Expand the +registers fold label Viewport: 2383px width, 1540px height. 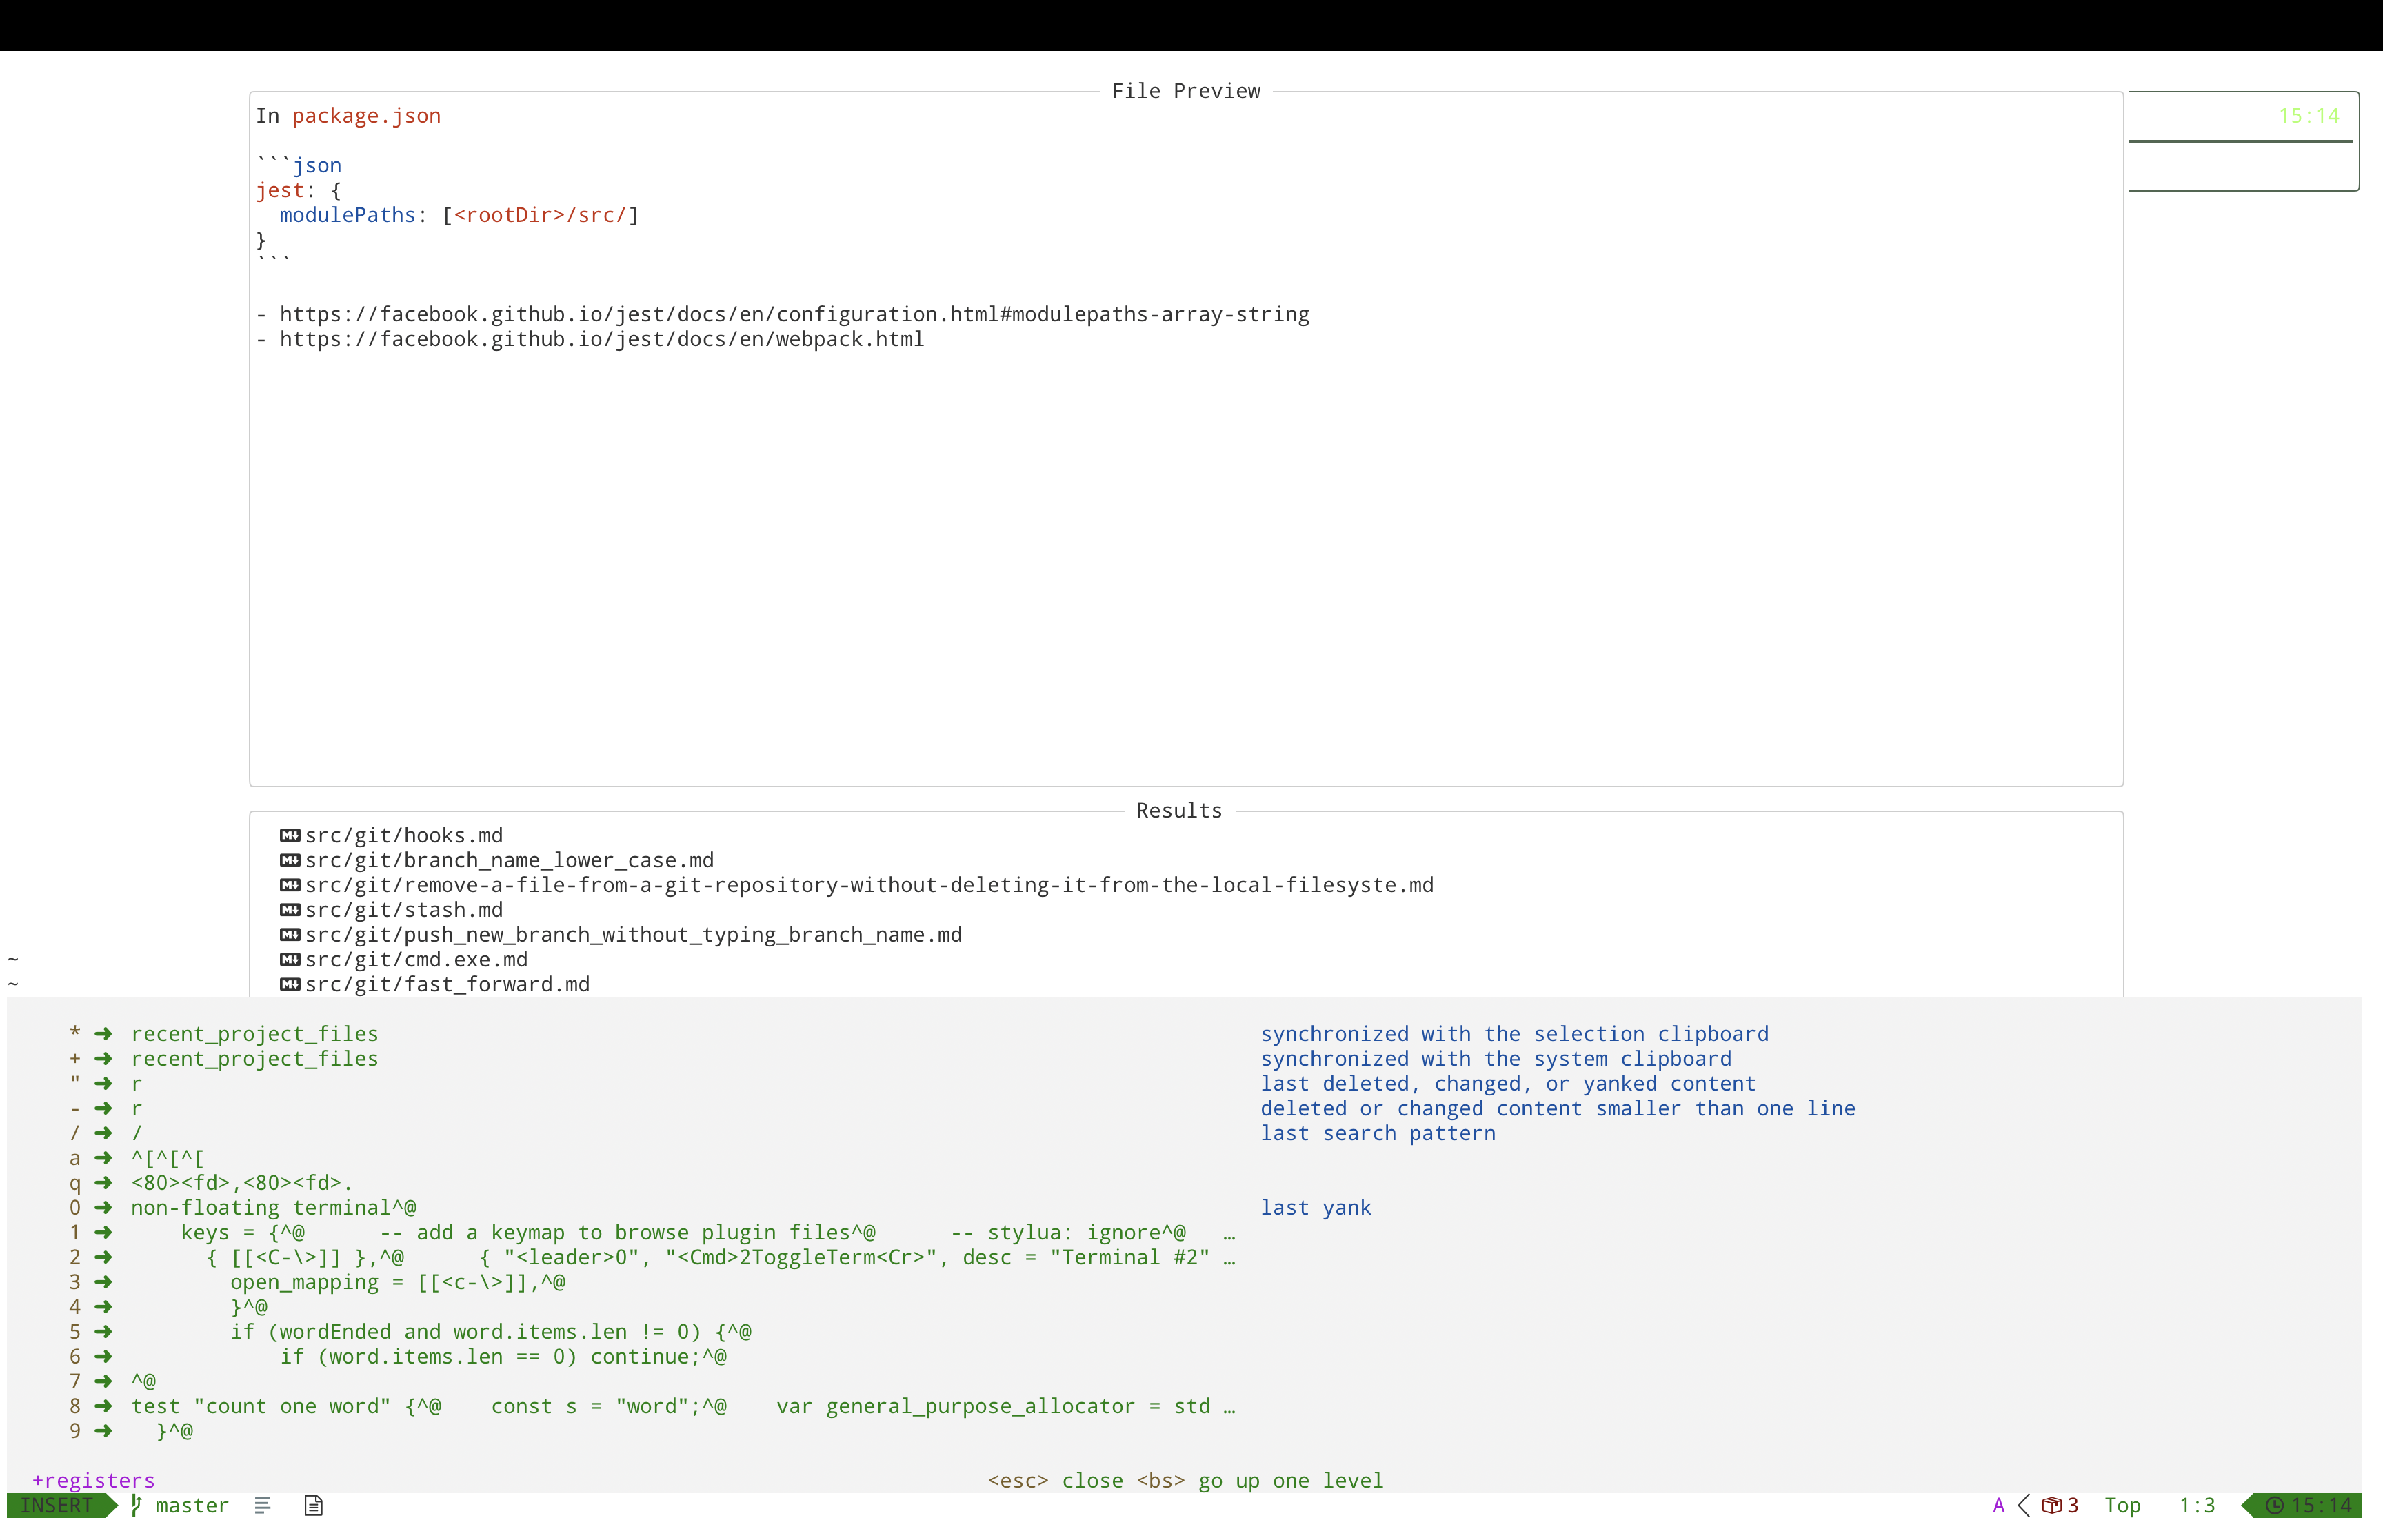click(x=94, y=1480)
